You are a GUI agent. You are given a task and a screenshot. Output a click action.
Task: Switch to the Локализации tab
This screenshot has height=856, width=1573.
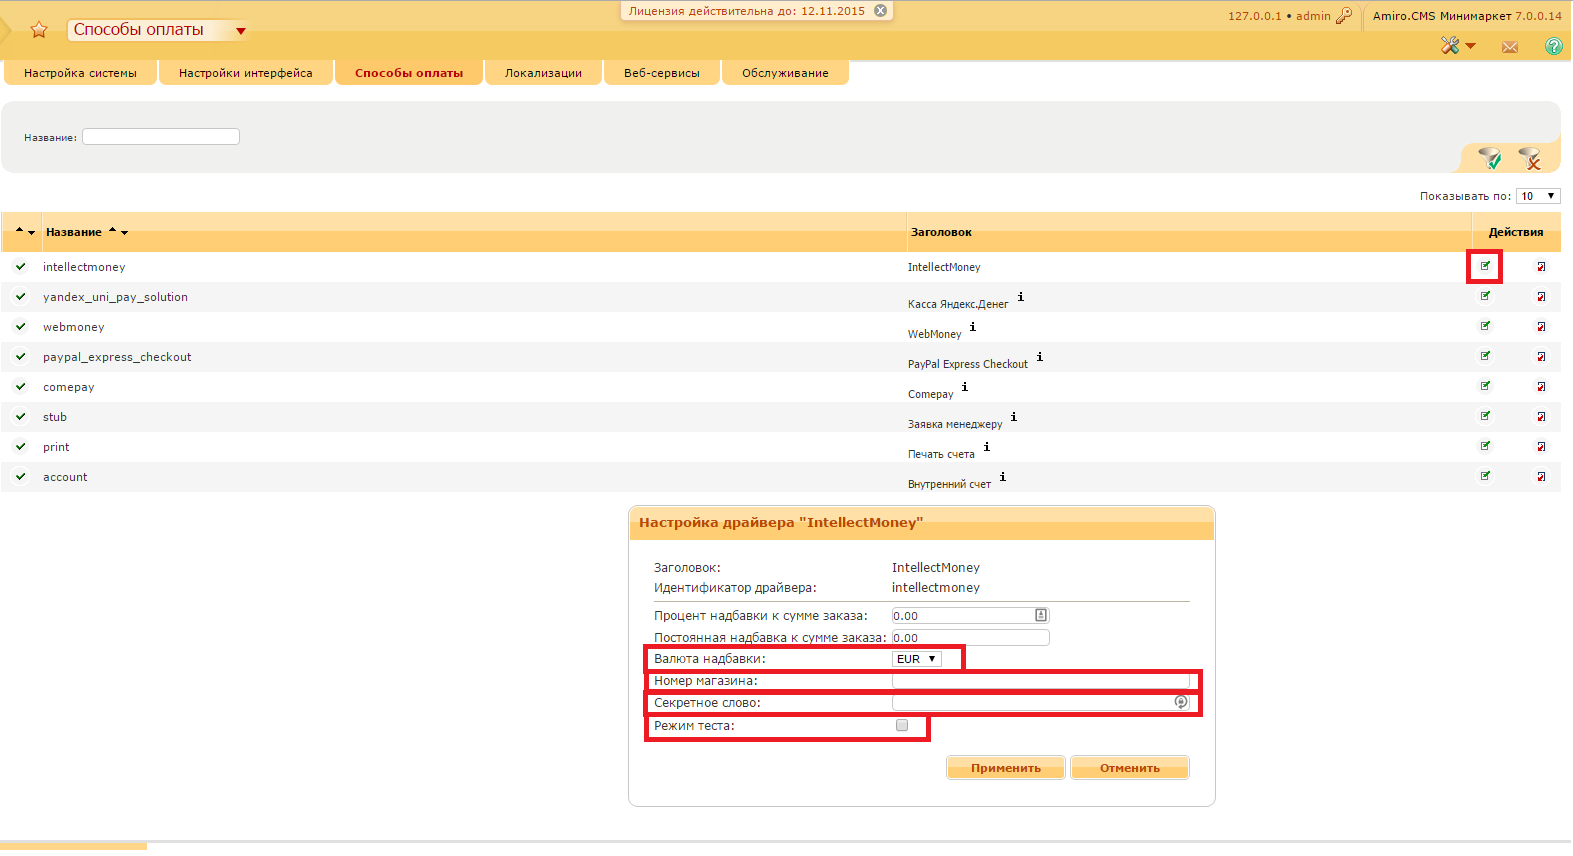tap(543, 73)
